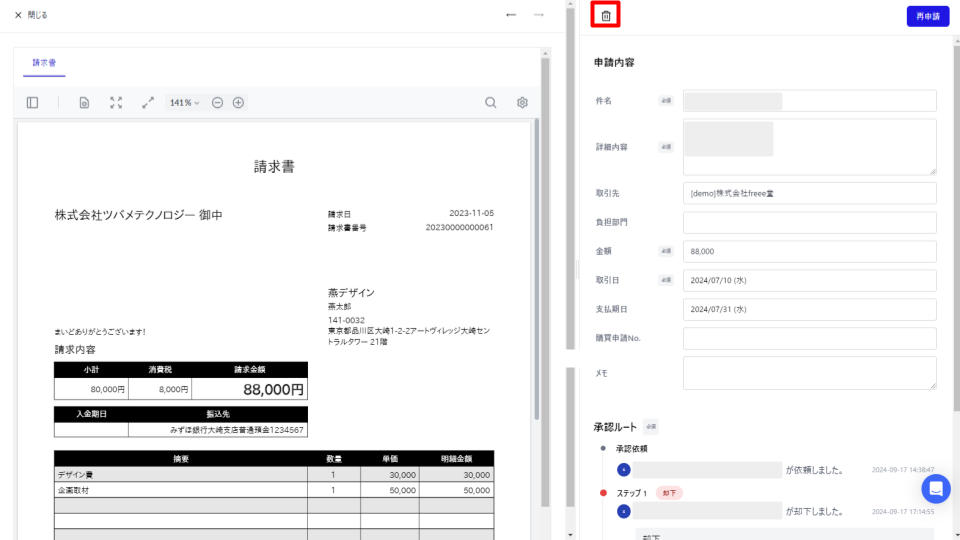Click the 負担部門 field

(809, 222)
